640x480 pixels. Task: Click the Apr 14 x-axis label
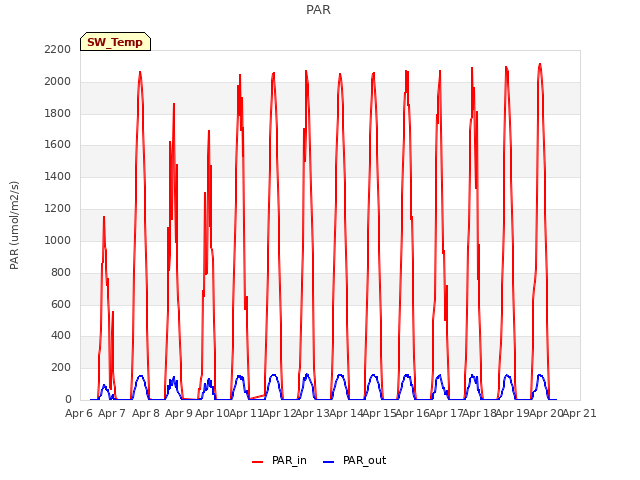[x=346, y=413]
